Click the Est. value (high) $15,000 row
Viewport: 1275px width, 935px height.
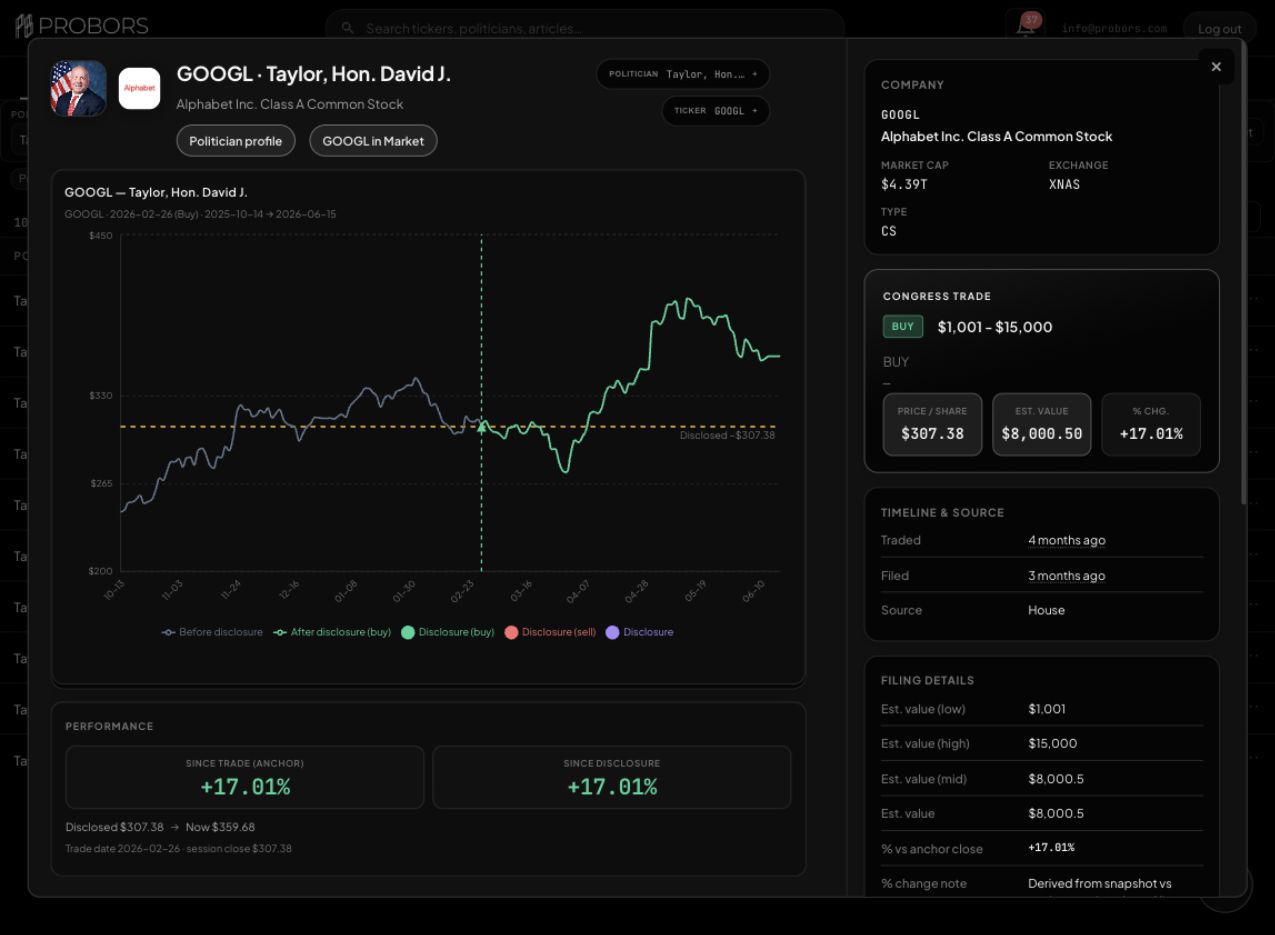pos(1042,743)
